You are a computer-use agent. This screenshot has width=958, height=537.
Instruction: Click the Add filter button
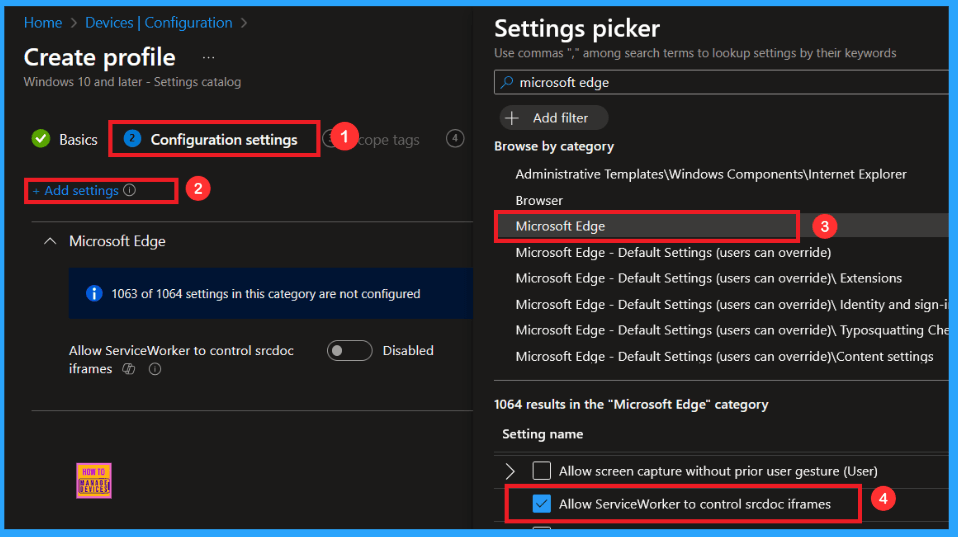tap(554, 118)
